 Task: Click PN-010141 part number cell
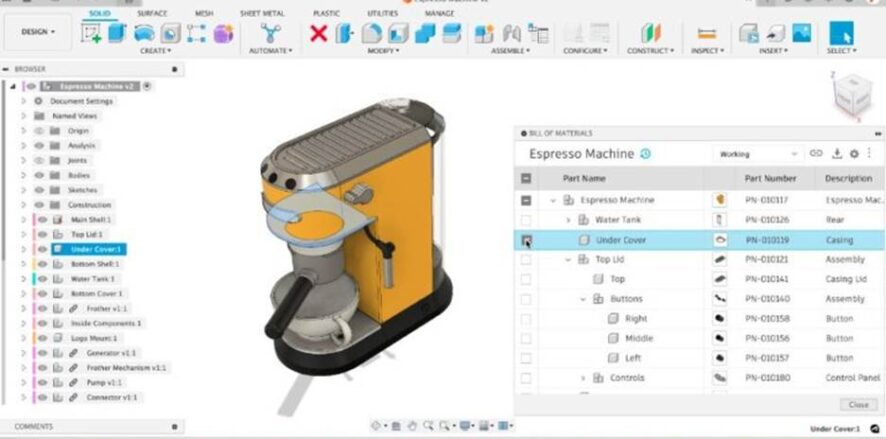click(x=767, y=279)
